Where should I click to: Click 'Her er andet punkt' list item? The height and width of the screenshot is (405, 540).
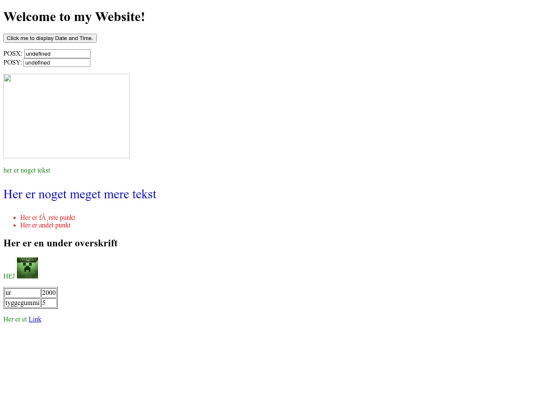[x=45, y=225]
